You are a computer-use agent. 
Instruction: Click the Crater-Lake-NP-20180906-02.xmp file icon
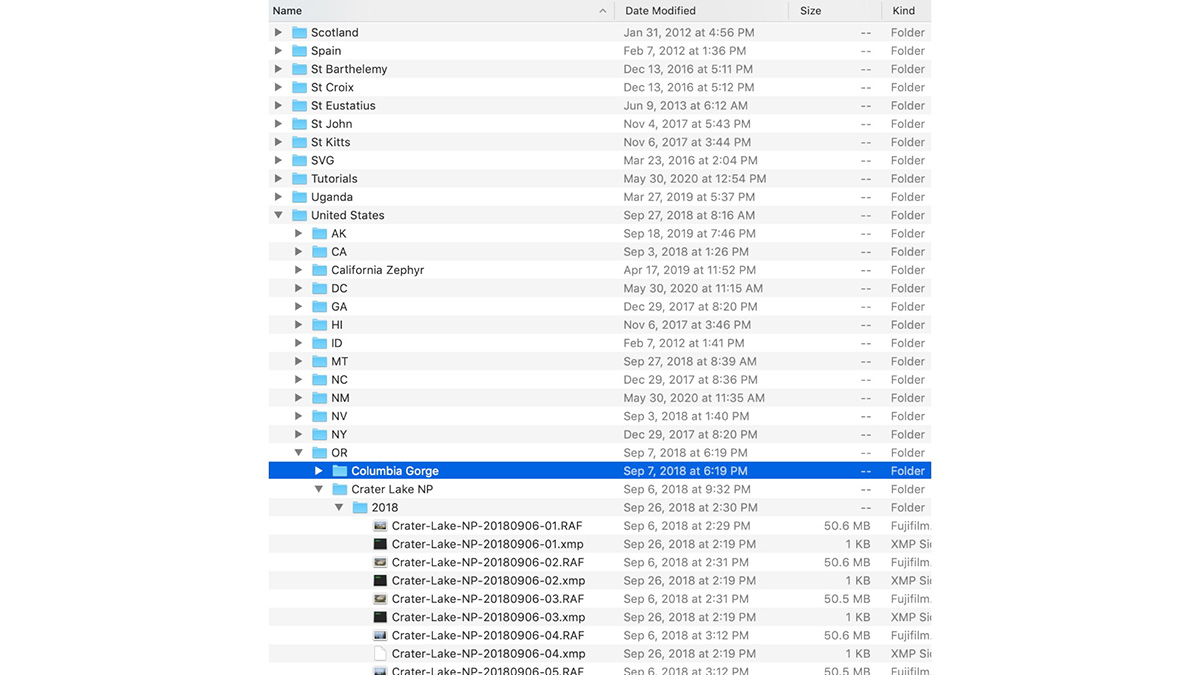(380, 581)
